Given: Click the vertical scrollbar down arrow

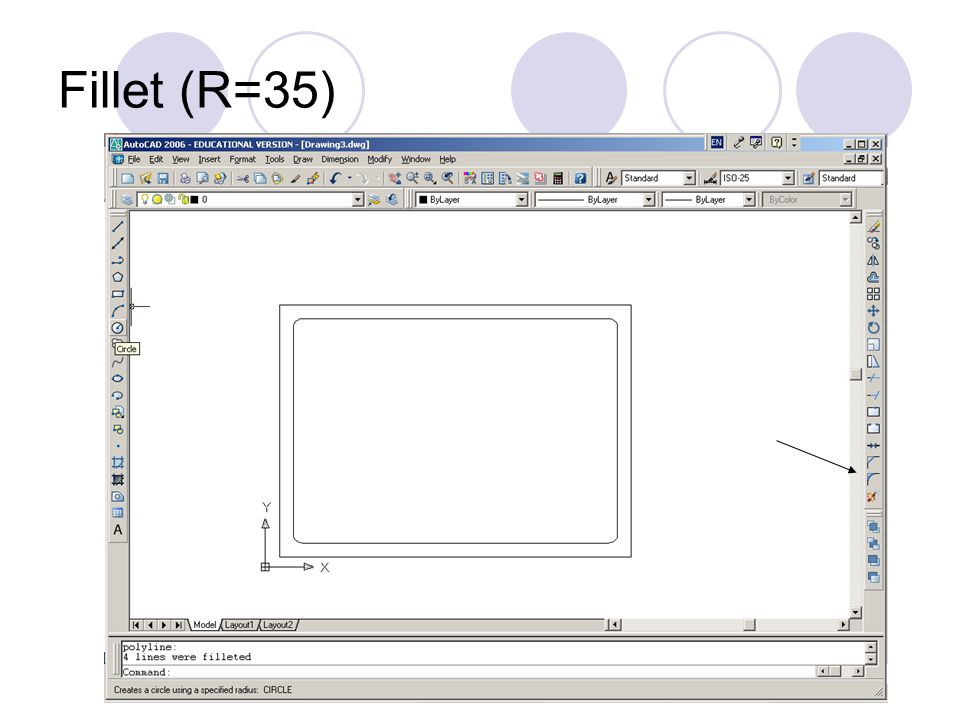Looking at the screenshot, I should tap(856, 612).
